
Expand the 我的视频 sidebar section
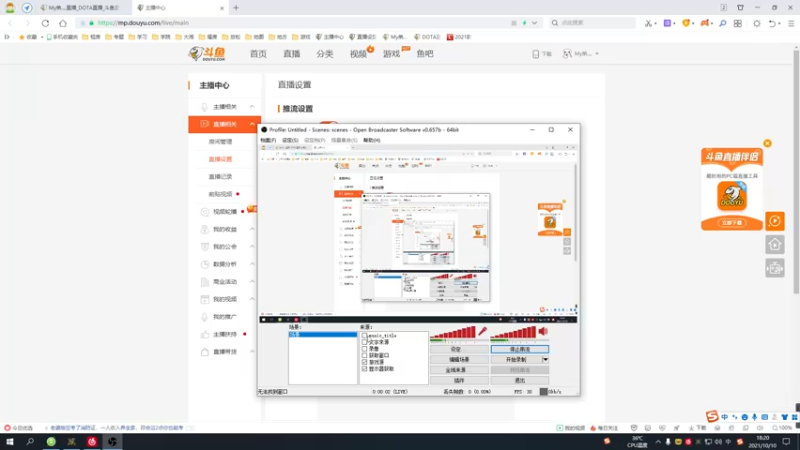[252, 299]
